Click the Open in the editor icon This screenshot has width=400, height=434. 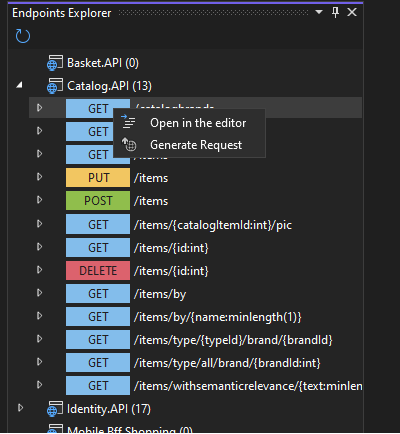coord(128,122)
